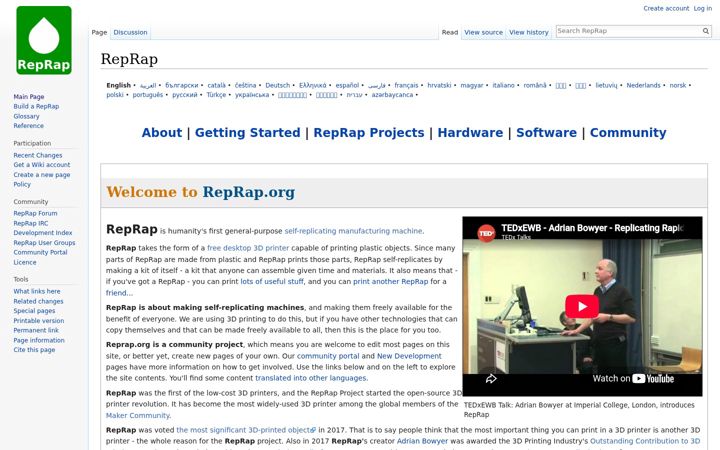This screenshot has height=450, width=720.
Task: Open community portal link in paragraph
Action: coord(328,356)
